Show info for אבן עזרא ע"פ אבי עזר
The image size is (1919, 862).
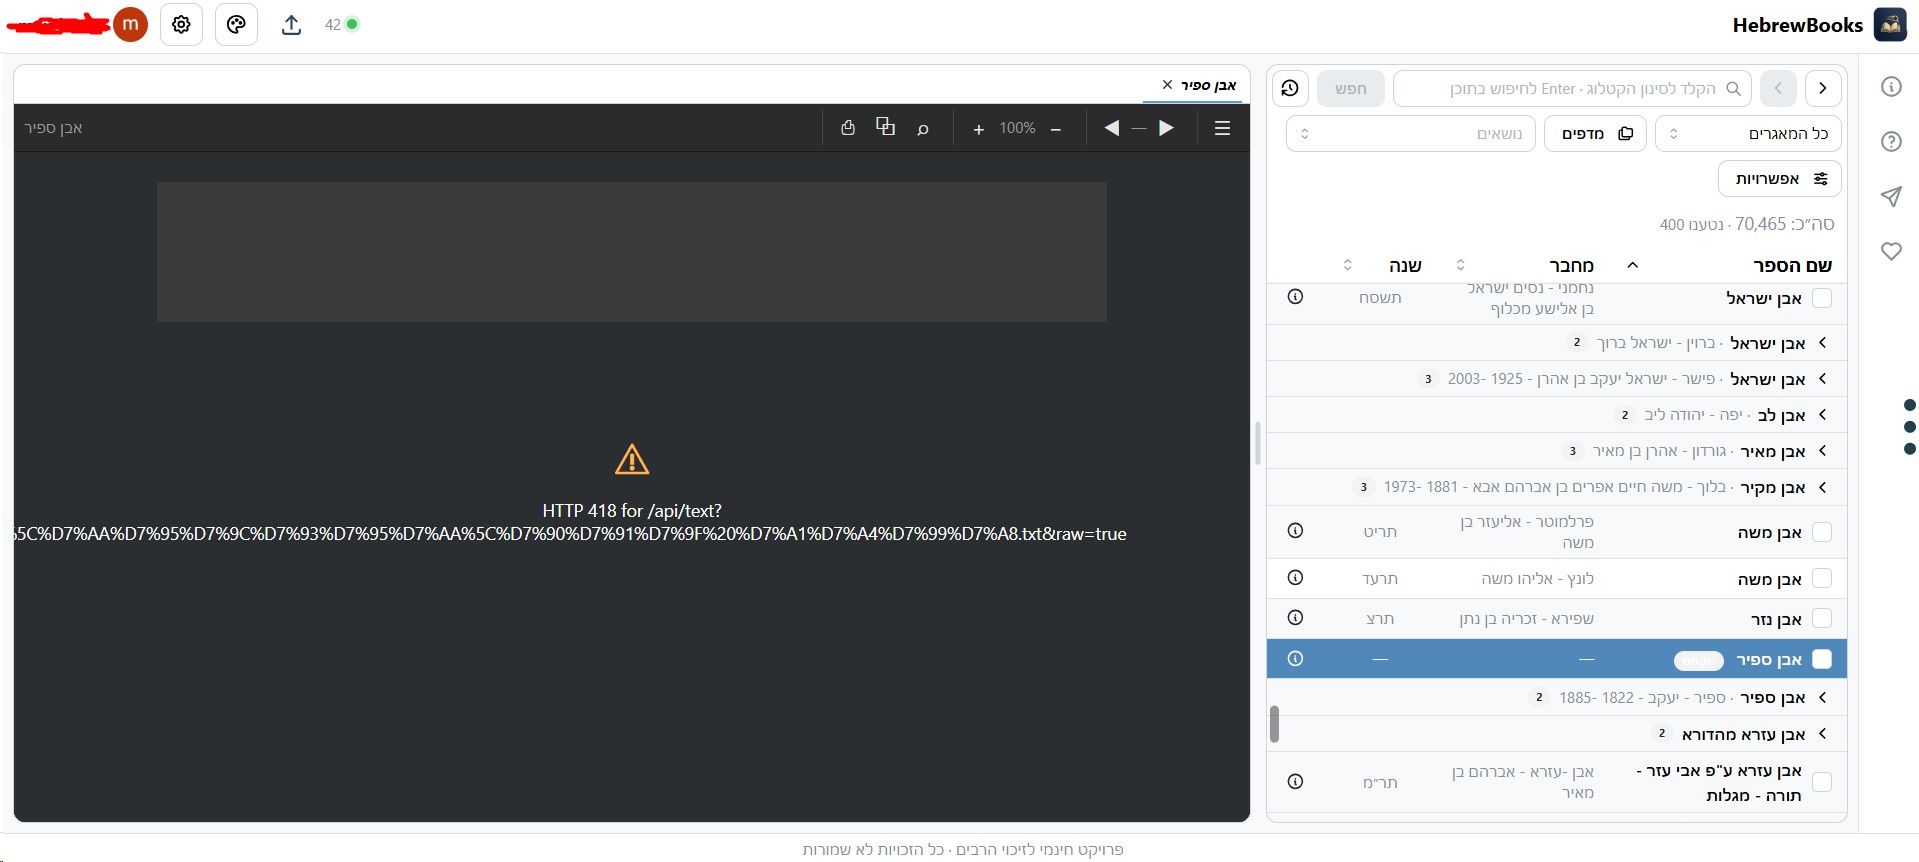click(x=1295, y=782)
